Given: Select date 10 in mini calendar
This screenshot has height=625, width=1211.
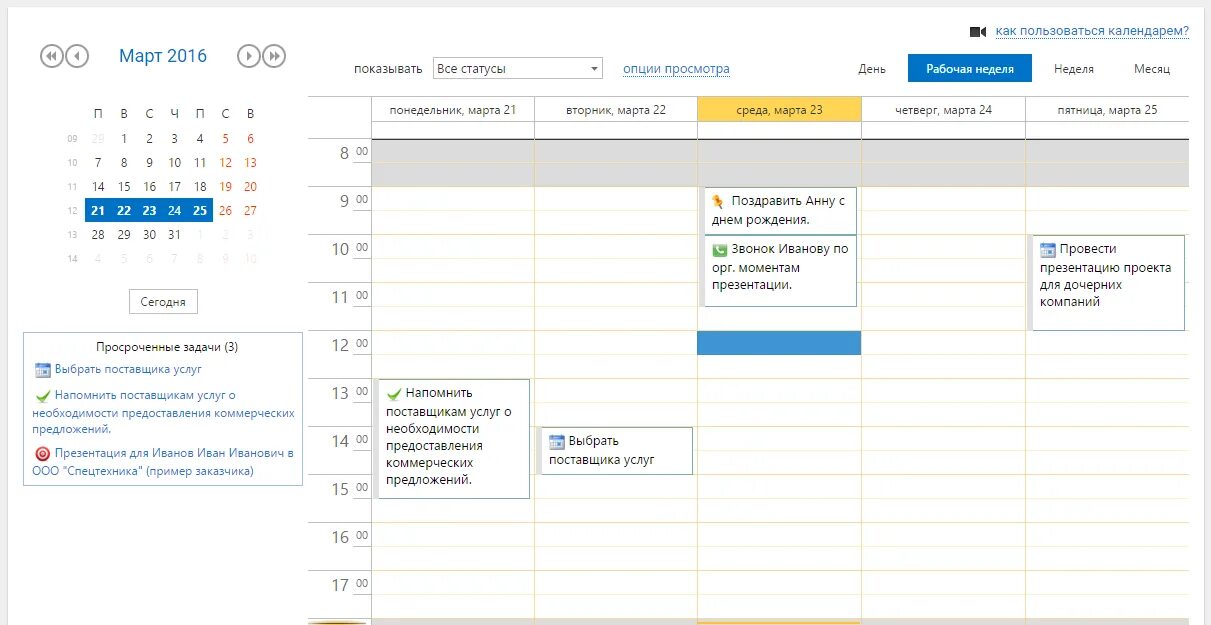Looking at the screenshot, I should pyautogui.click(x=174, y=162).
